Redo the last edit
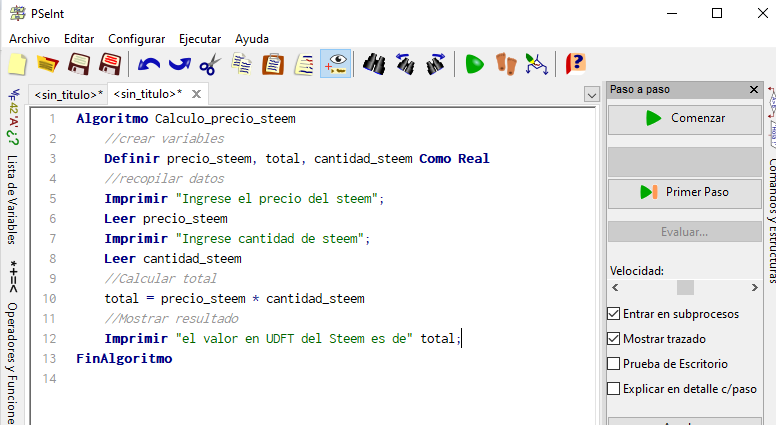 tap(179, 64)
